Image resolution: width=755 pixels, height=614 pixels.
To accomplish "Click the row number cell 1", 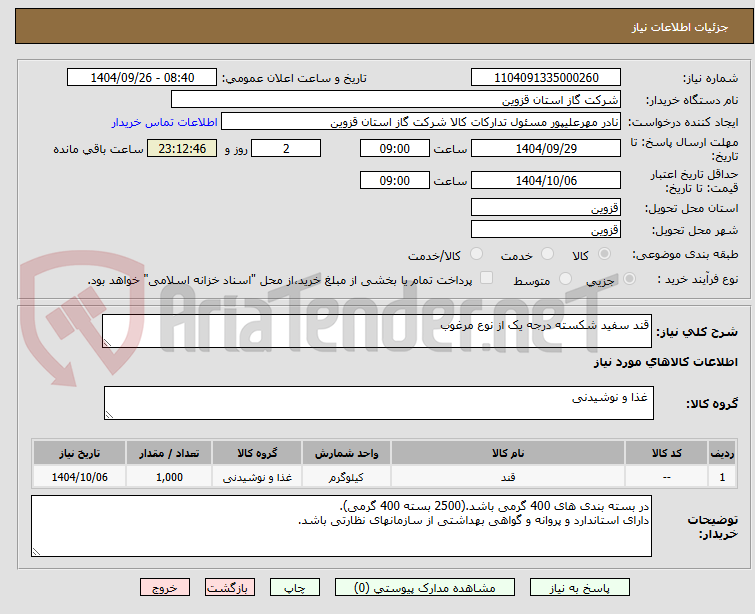I will [x=722, y=477].
